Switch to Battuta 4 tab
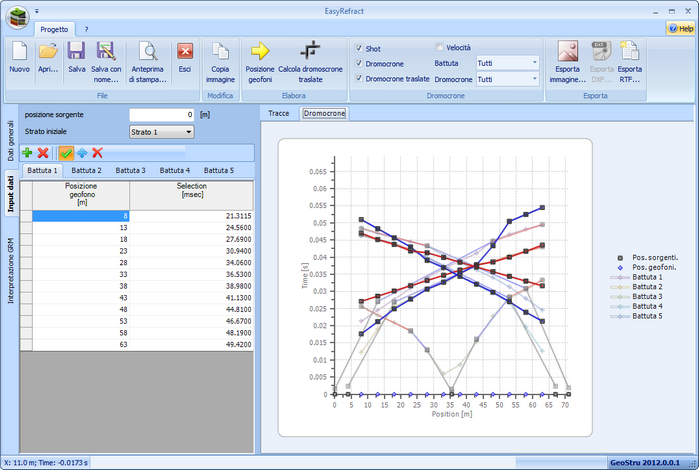 pyautogui.click(x=175, y=170)
